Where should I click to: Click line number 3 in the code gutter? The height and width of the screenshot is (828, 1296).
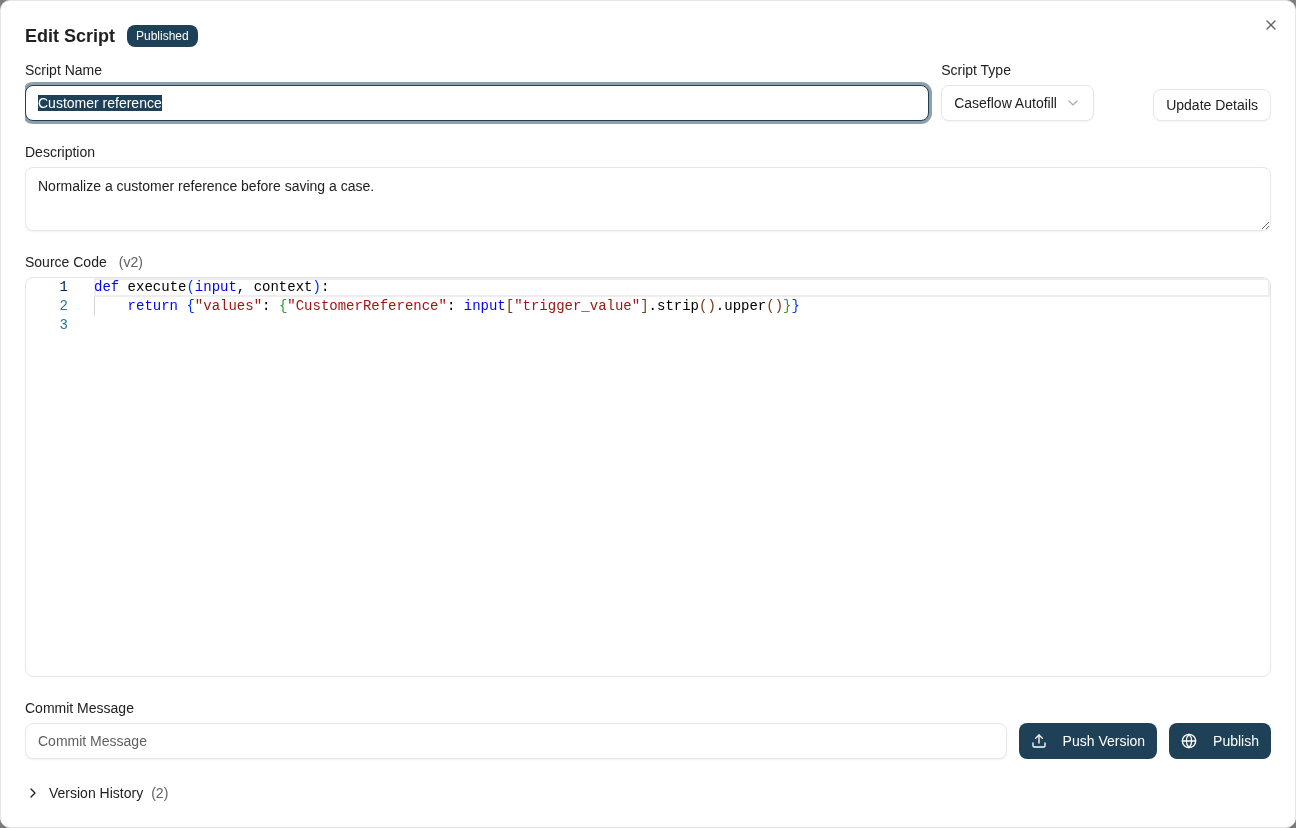tap(63, 325)
